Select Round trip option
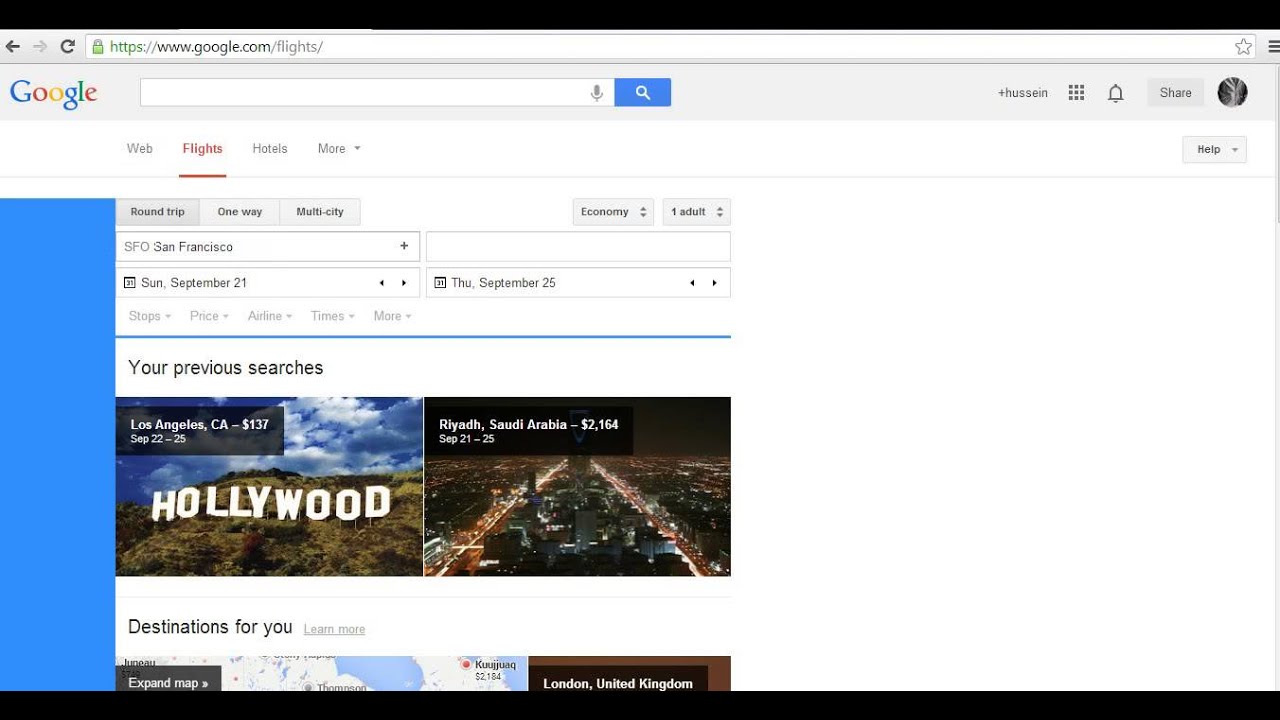This screenshot has height=720, width=1280. pos(158,212)
